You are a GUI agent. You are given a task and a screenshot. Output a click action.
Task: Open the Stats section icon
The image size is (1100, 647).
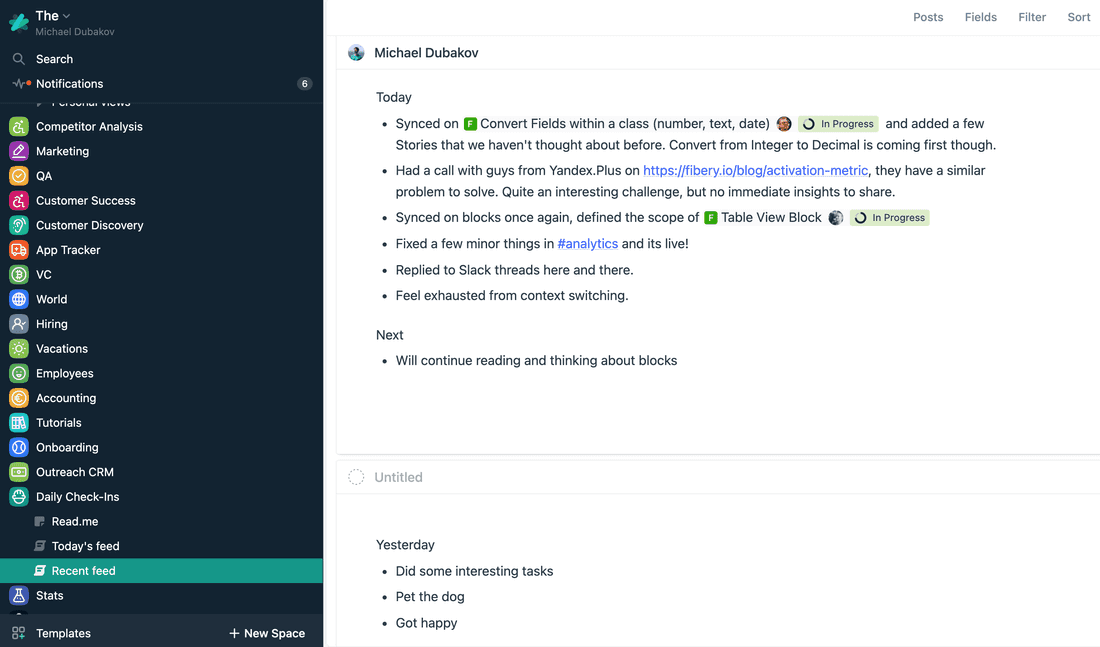click(18, 595)
